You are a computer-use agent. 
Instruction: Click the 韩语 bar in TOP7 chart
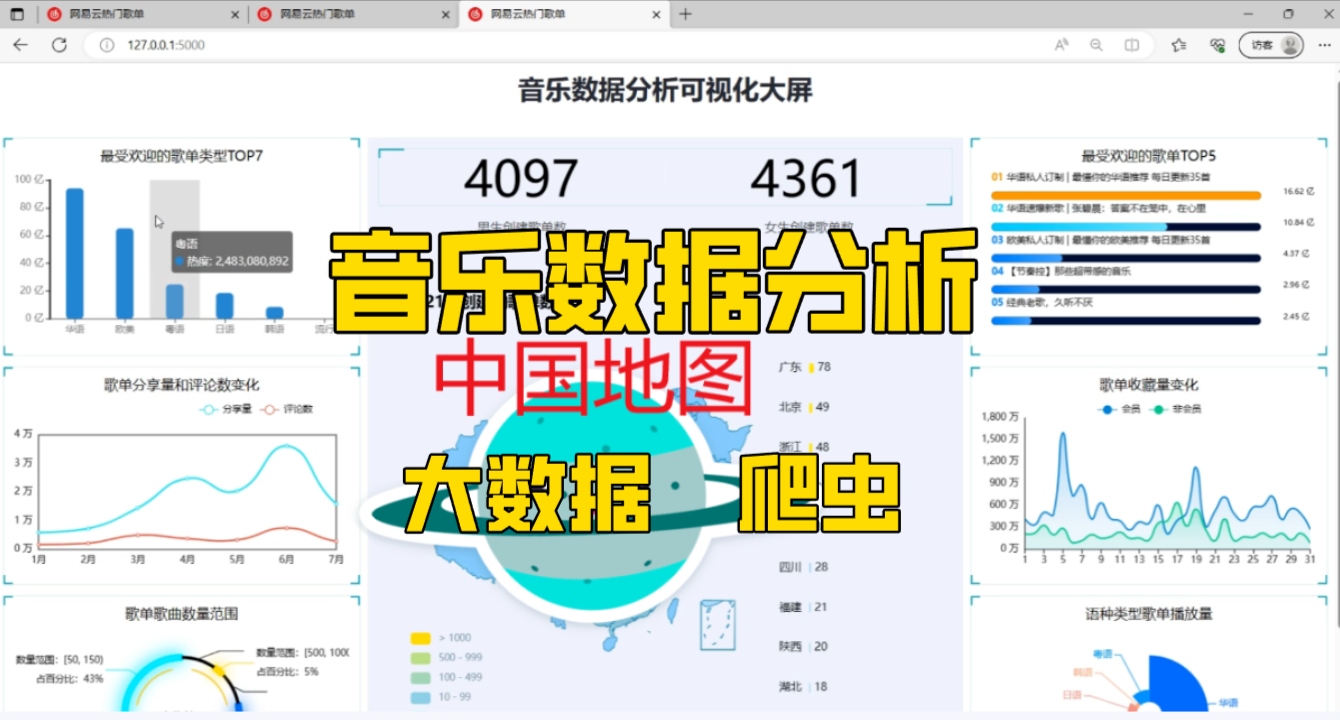pyautogui.click(x=274, y=312)
